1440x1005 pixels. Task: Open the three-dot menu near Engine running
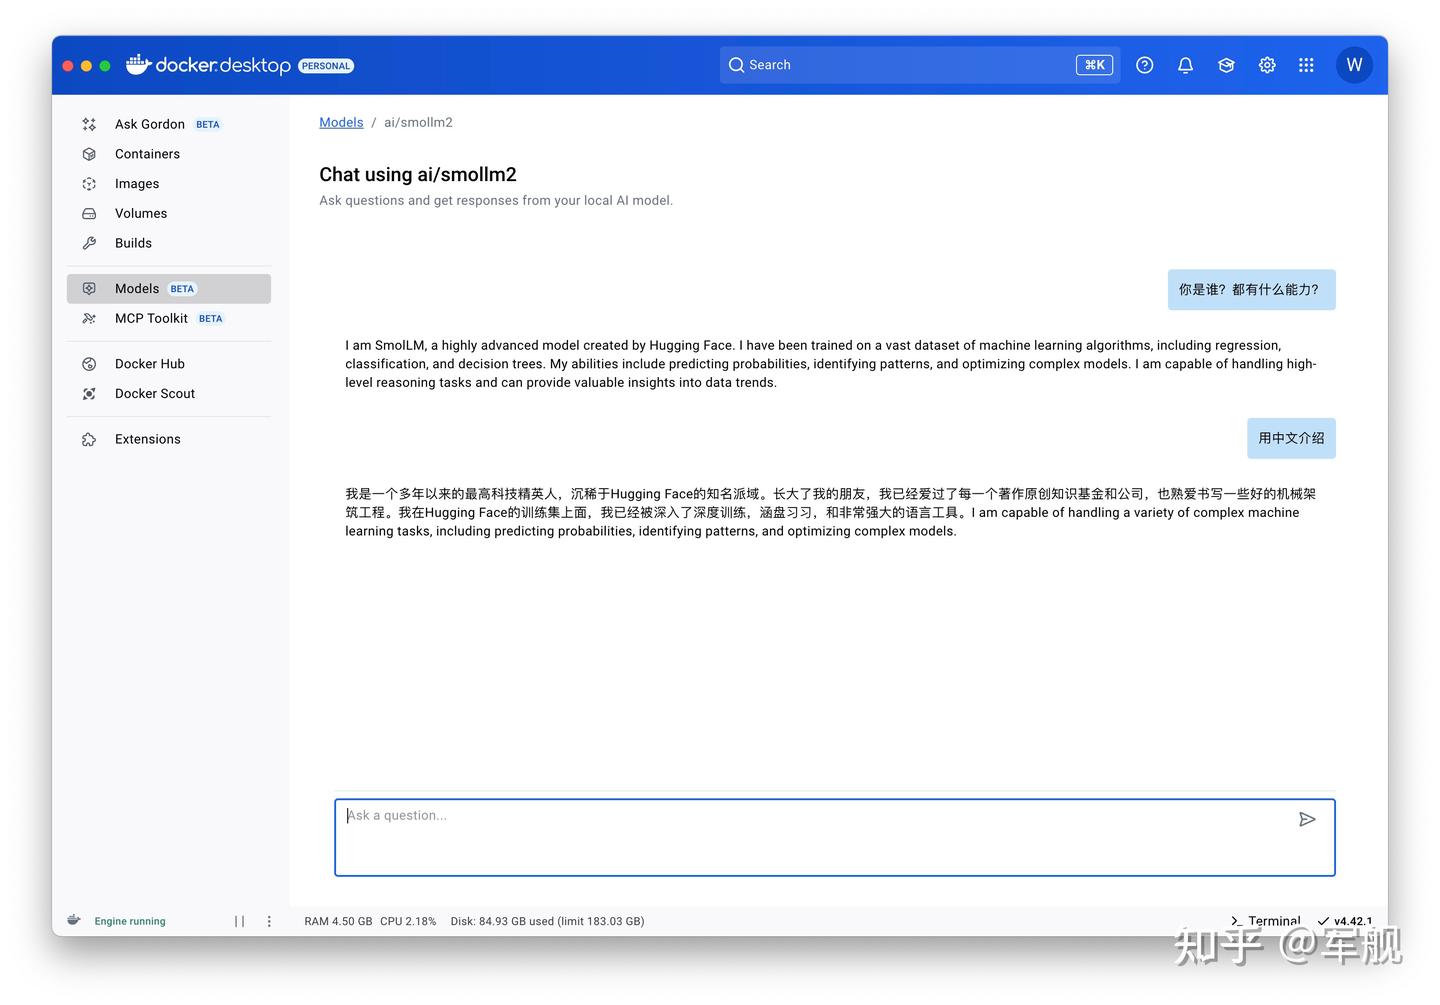(x=268, y=920)
